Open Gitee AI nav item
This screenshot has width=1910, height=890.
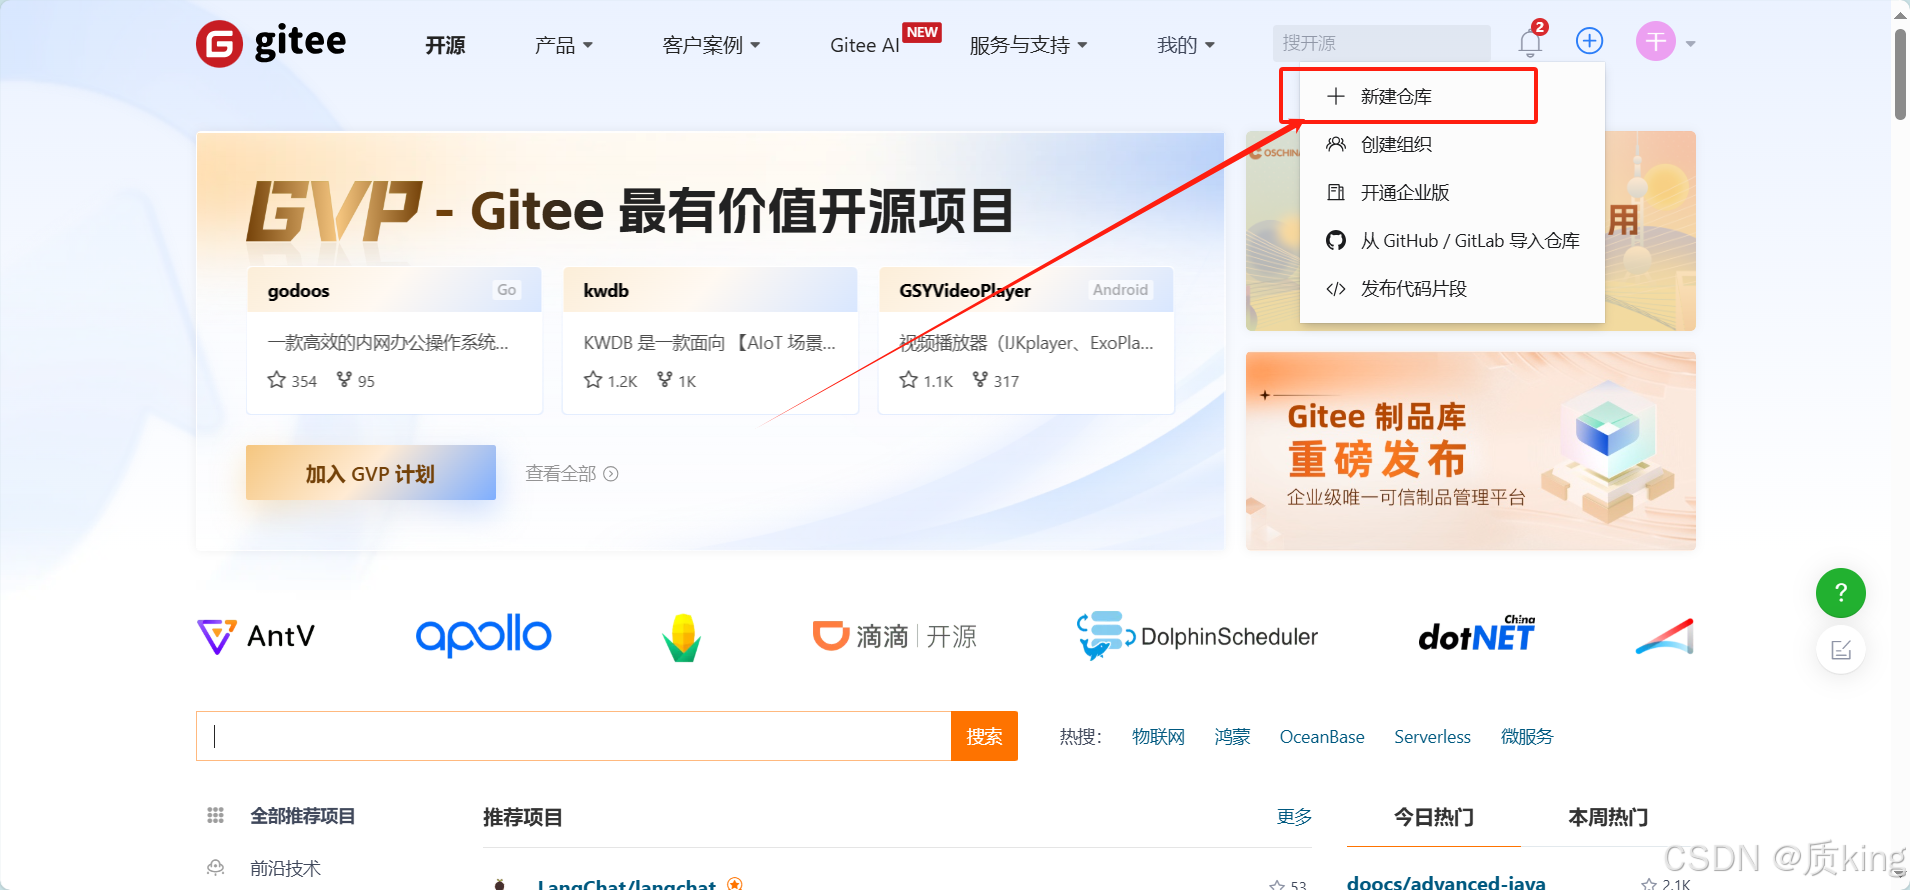pyautogui.click(x=865, y=45)
